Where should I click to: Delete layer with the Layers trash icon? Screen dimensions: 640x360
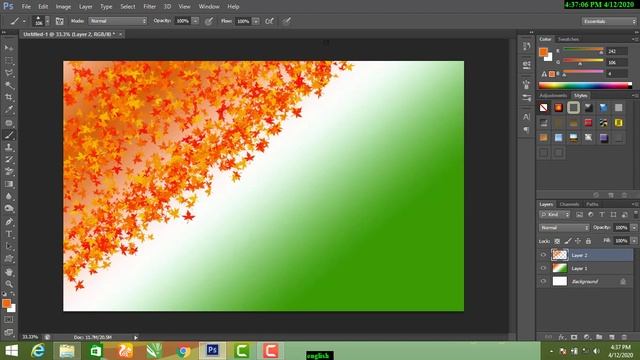point(624,337)
